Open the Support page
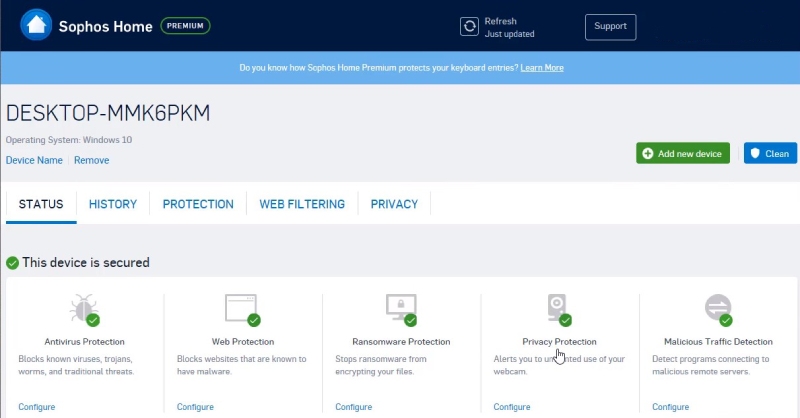 pyautogui.click(x=610, y=27)
